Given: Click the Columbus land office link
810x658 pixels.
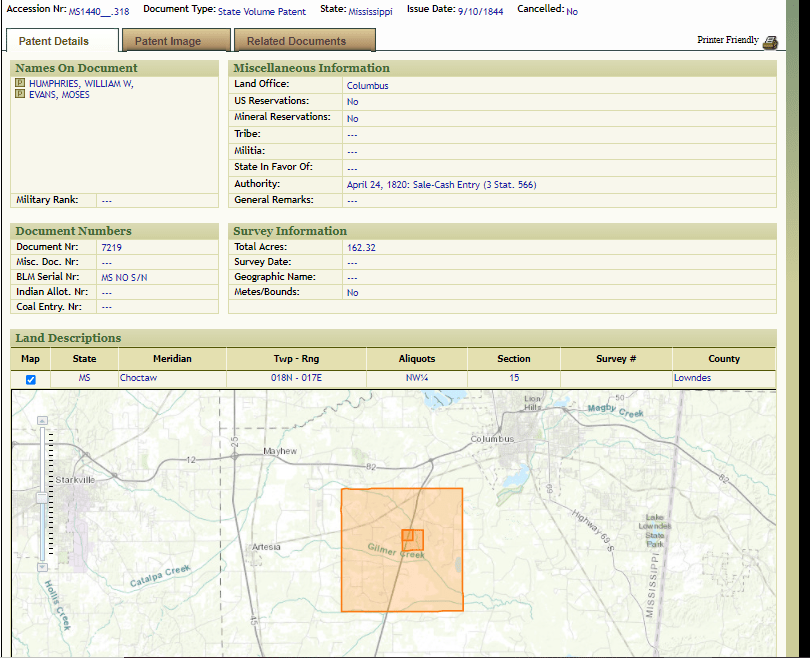Looking at the screenshot, I should point(367,86).
